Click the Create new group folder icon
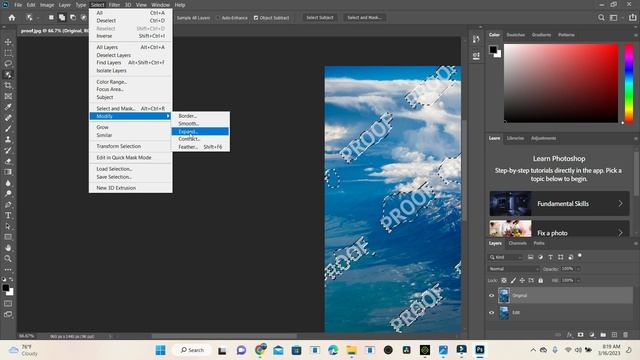 click(603, 335)
